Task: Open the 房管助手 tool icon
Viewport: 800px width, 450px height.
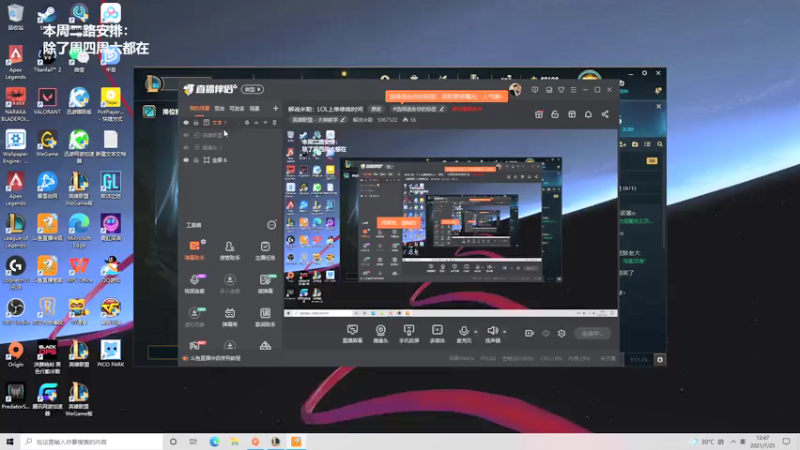Action: point(230,251)
